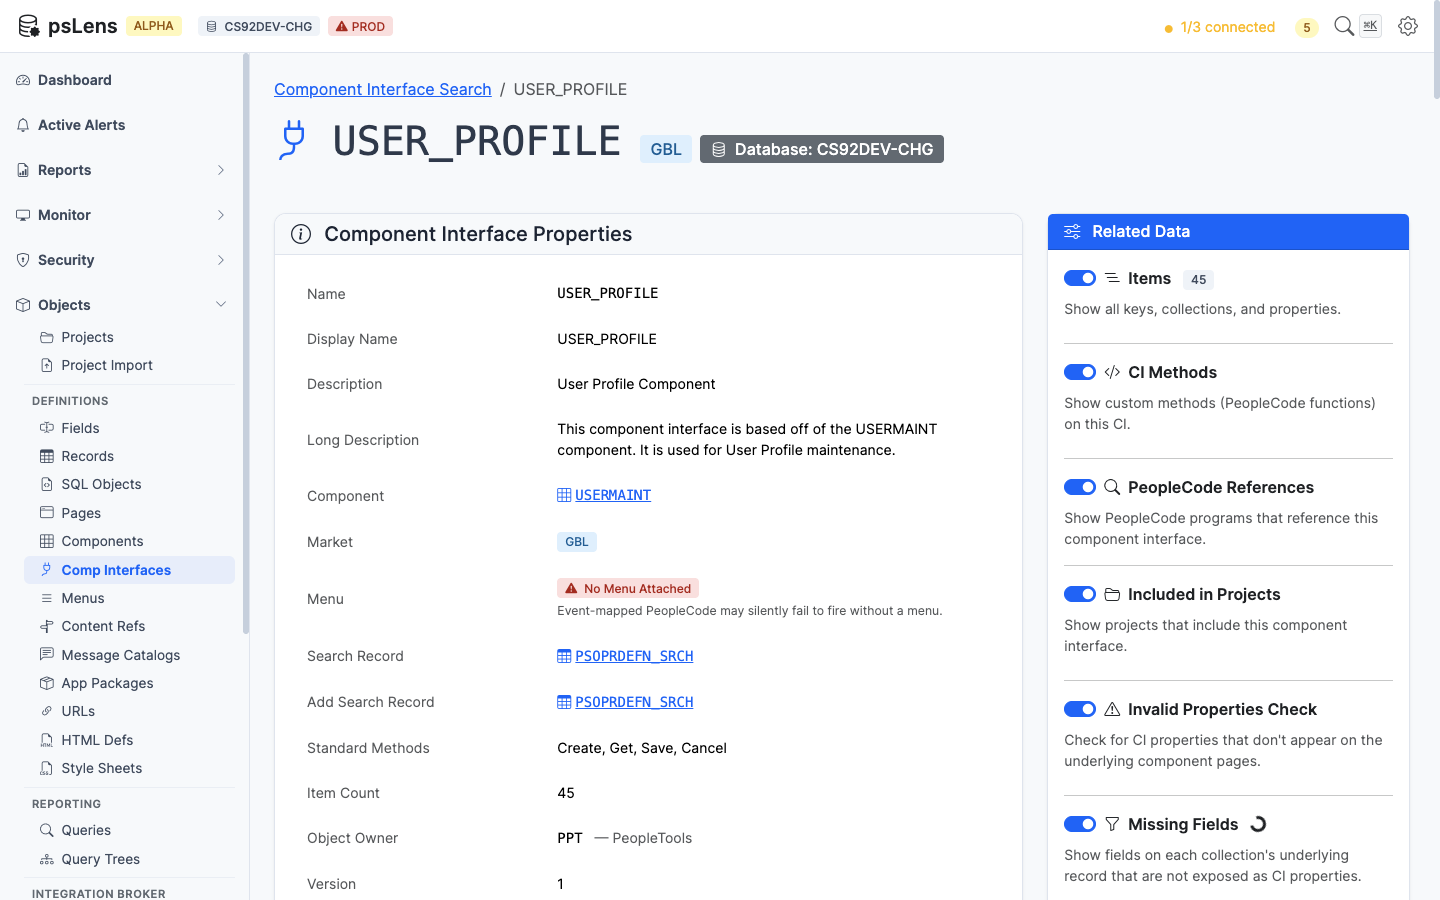This screenshot has width=1440, height=900.
Task: Toggle the Missing Fields switch
Action: coord(1080,824)
